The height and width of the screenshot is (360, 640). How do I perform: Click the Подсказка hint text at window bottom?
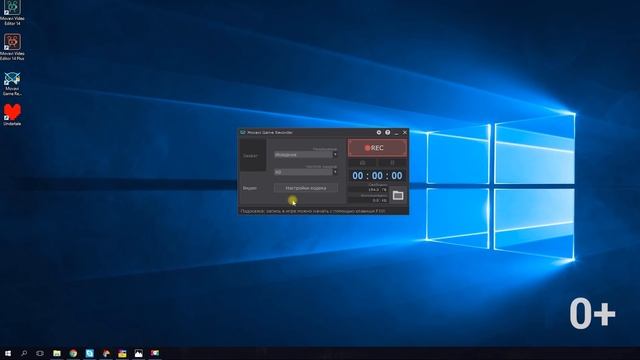click(313, 211)
